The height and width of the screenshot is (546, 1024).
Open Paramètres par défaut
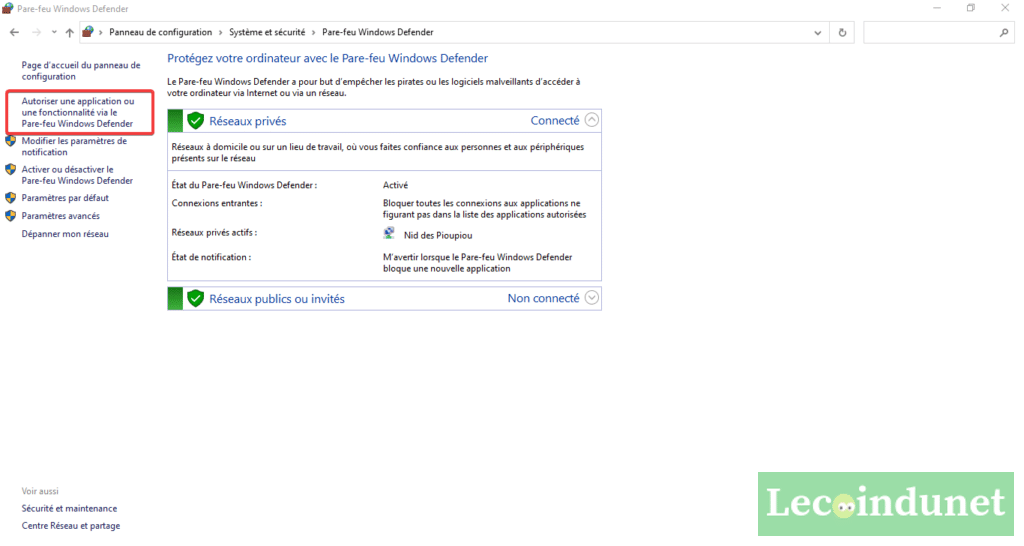pos(65,198)
